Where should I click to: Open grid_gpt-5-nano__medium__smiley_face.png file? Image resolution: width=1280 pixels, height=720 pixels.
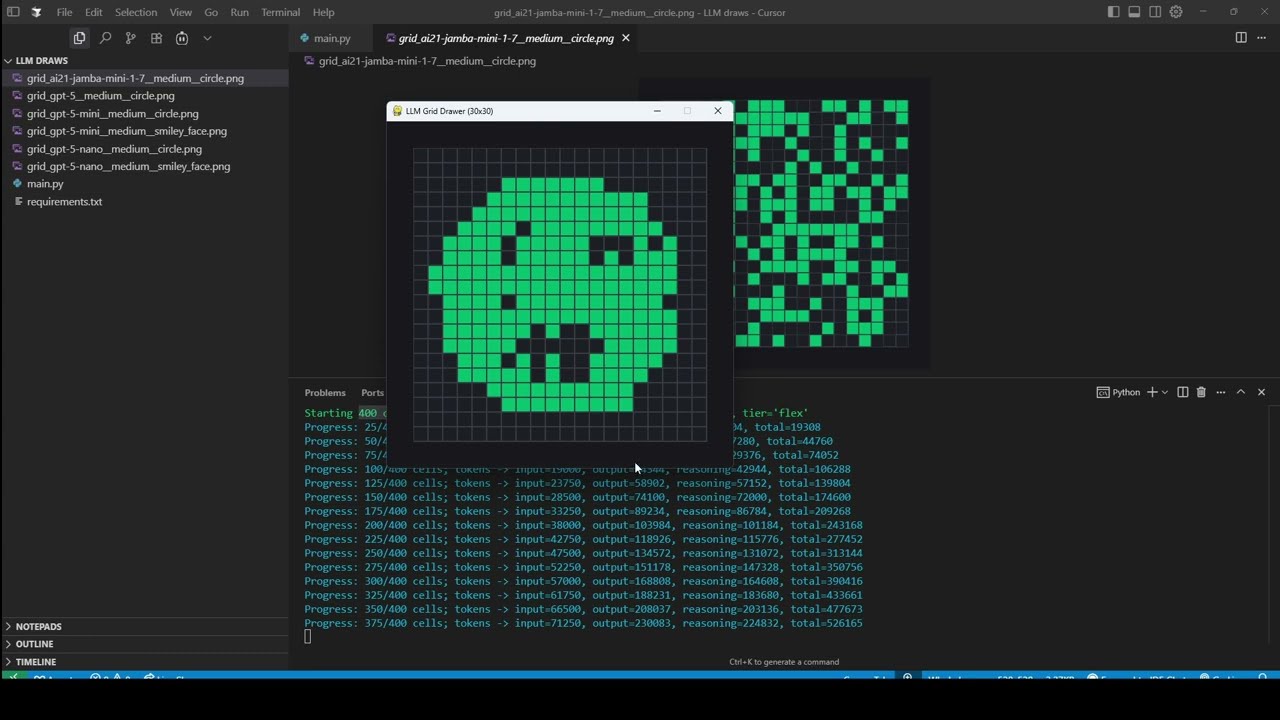pos(128,166)
